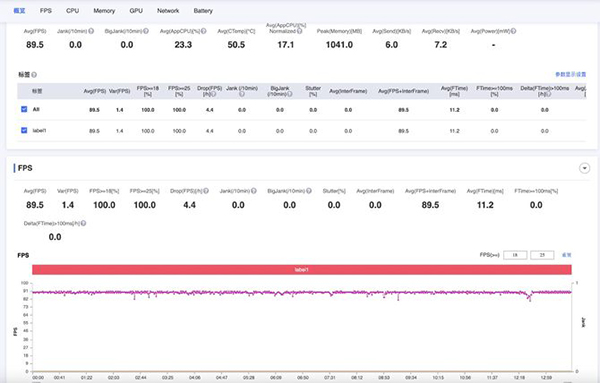Click the Avg(FTime) [ms] table column header
This screenshot has width=600, height=383.
(x=454, y=91)
